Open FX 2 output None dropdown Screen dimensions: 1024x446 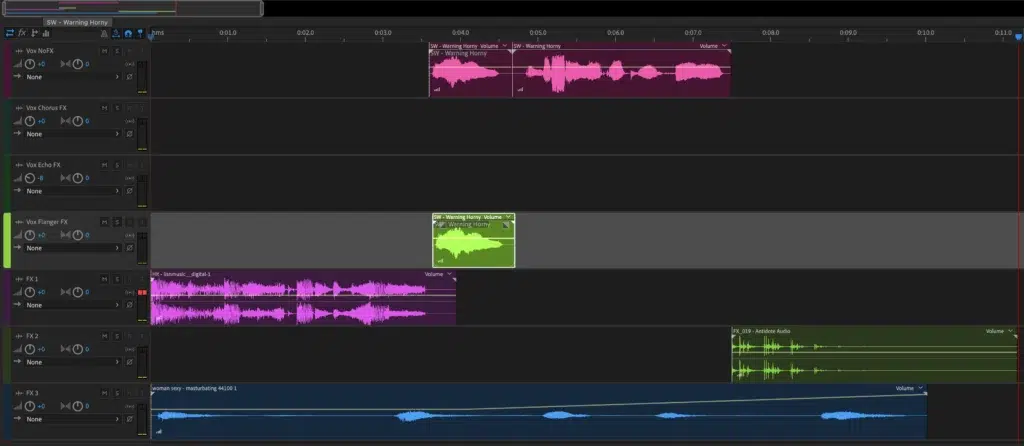[73, 362]
